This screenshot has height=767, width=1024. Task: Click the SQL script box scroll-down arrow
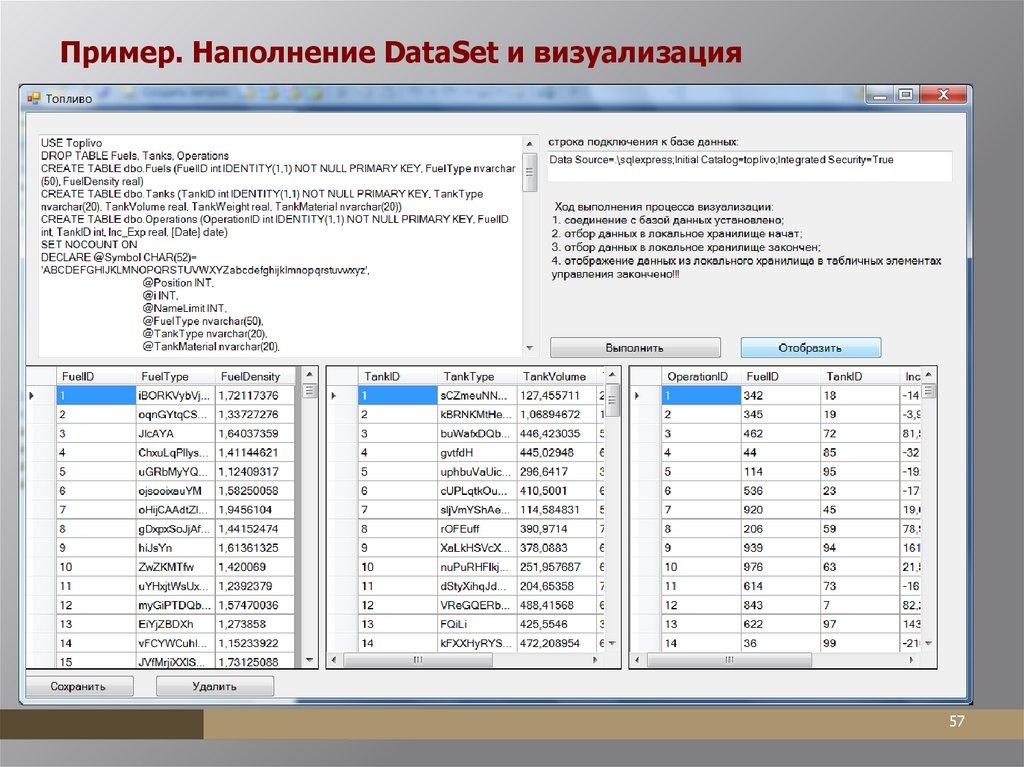click(x=529, y=348)
